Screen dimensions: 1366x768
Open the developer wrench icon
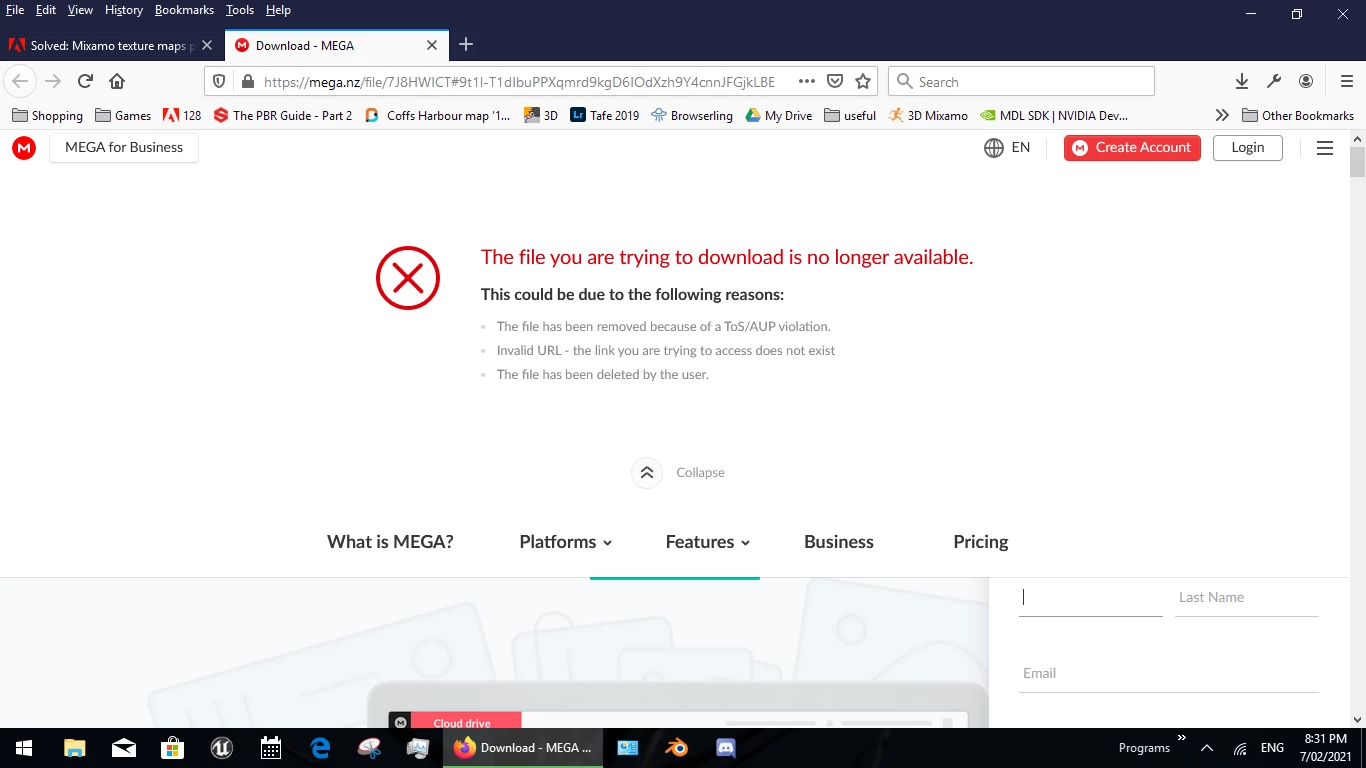[x=1274, y=81]
